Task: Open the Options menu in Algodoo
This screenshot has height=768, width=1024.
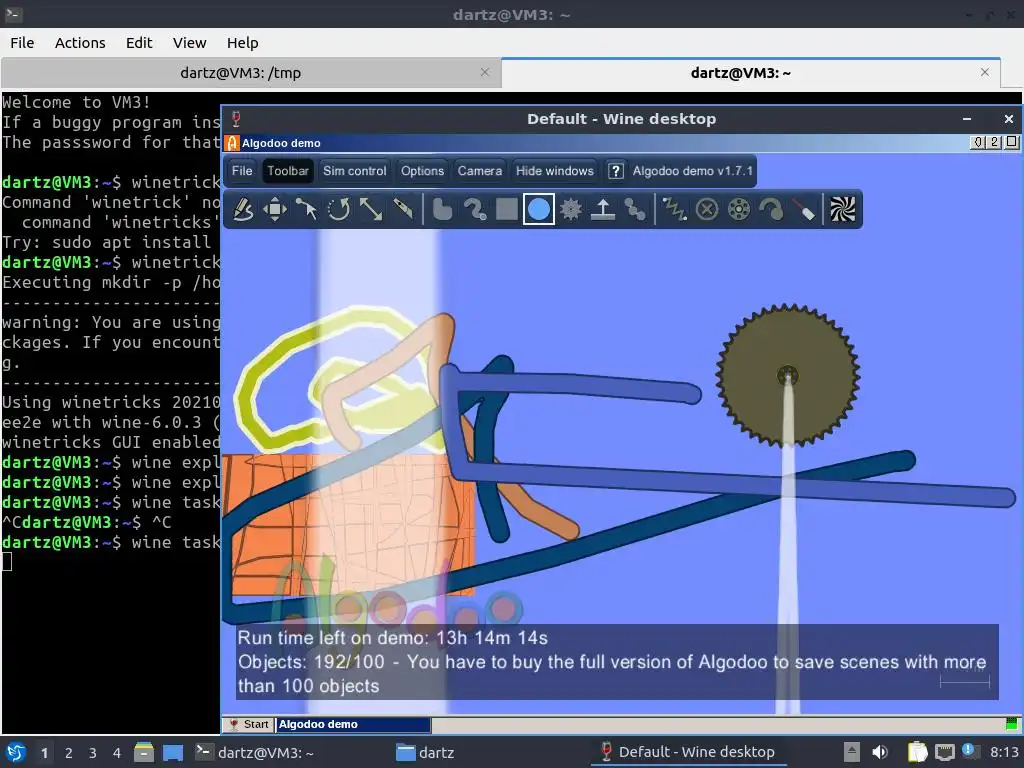Action: [x=422, y=171]
